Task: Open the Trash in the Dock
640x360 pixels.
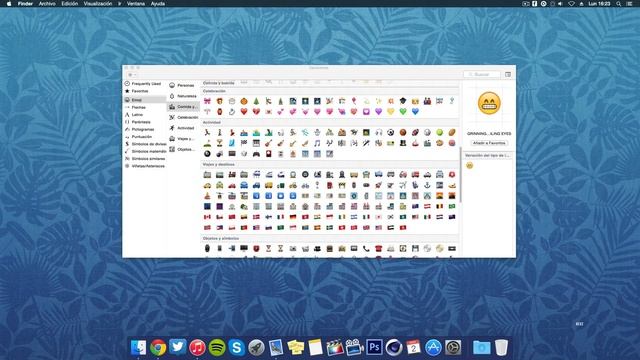Action: [501, 348]
